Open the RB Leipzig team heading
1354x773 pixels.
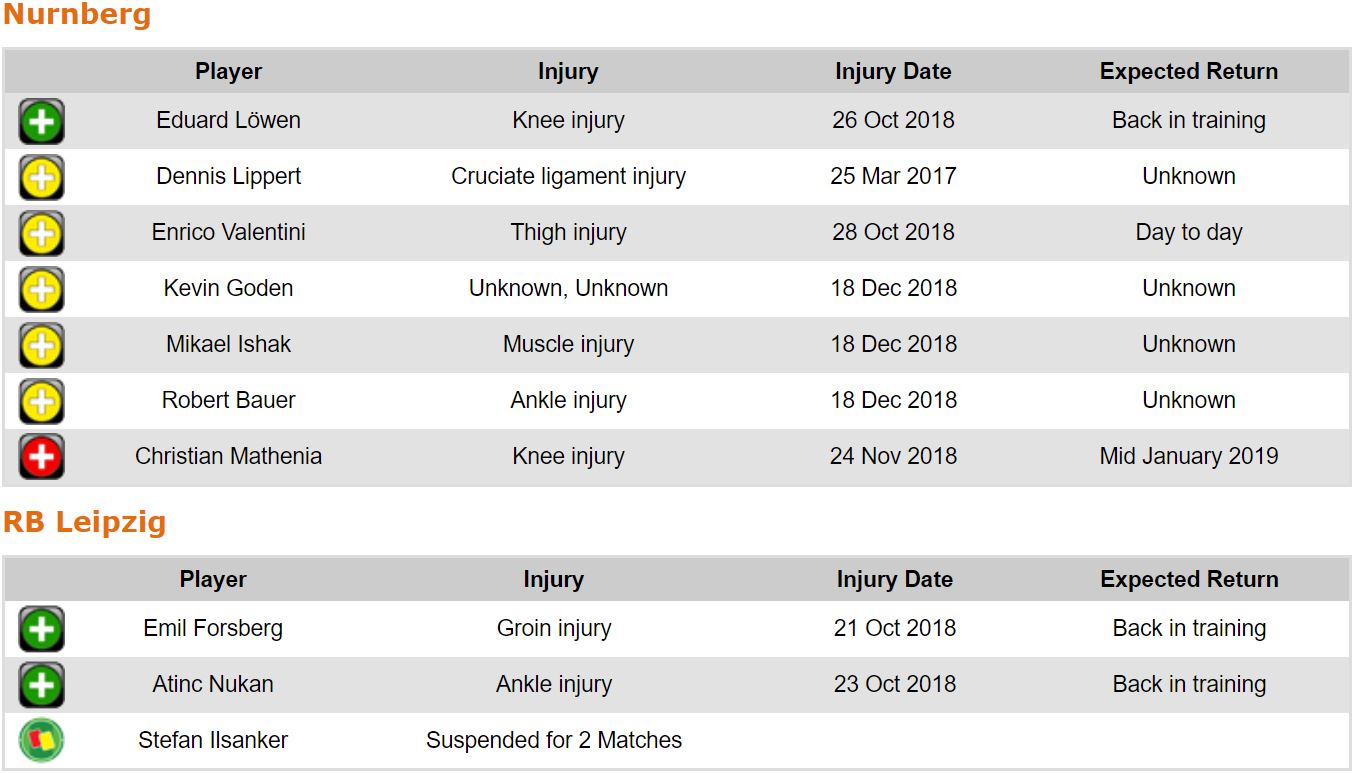(x=84, y=522)
